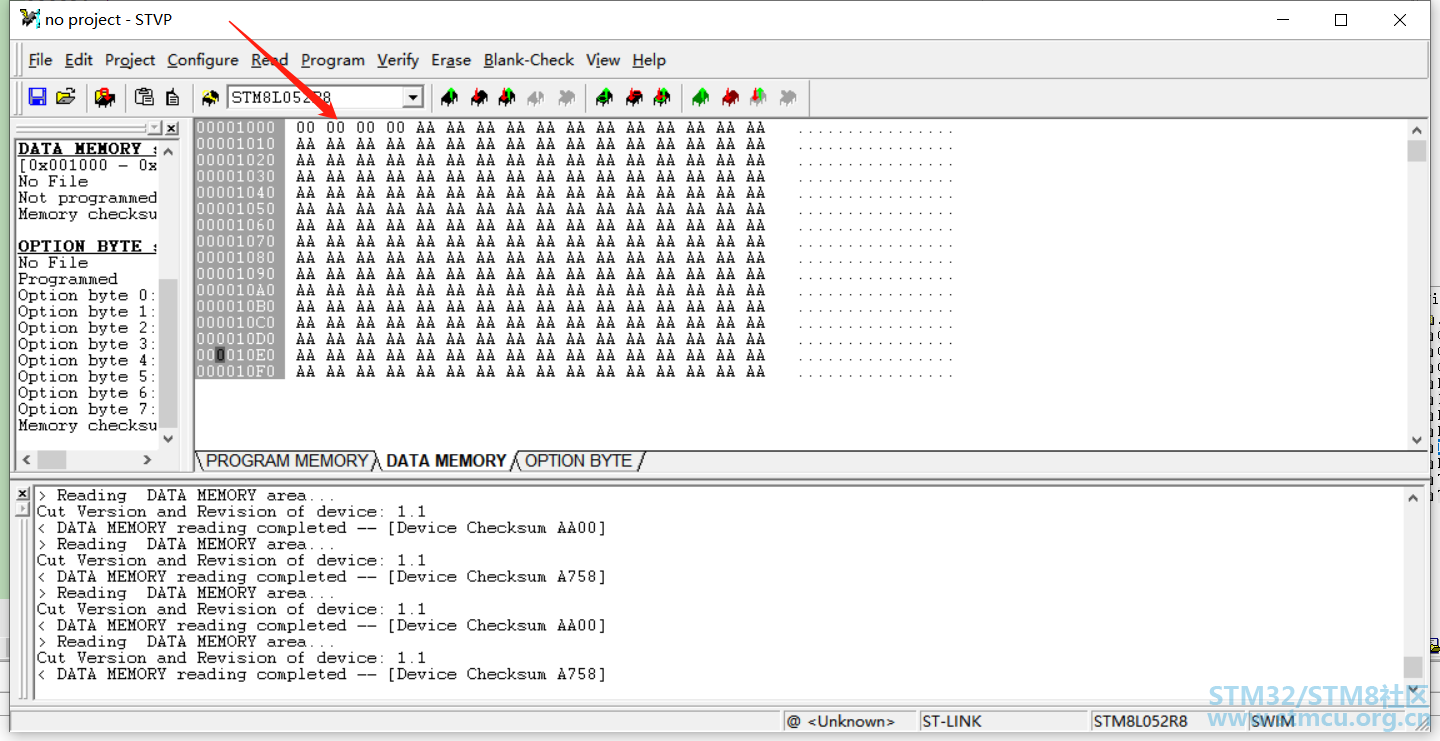Close the memory info side panel
The height and width of the screenshot is (741, 1440).
(x=172, y=128)
